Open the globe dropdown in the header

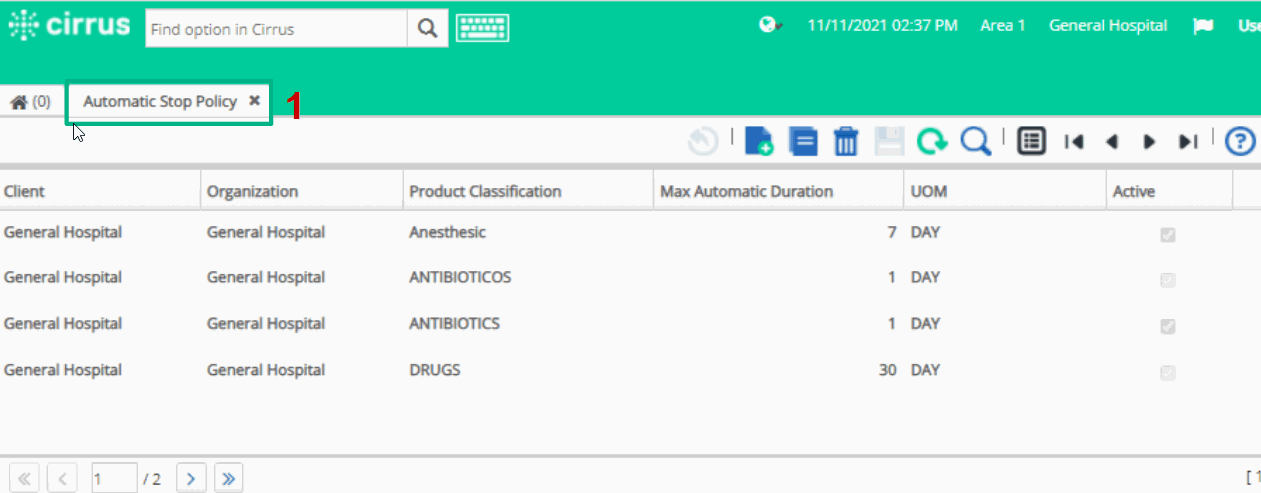(770, 26)
